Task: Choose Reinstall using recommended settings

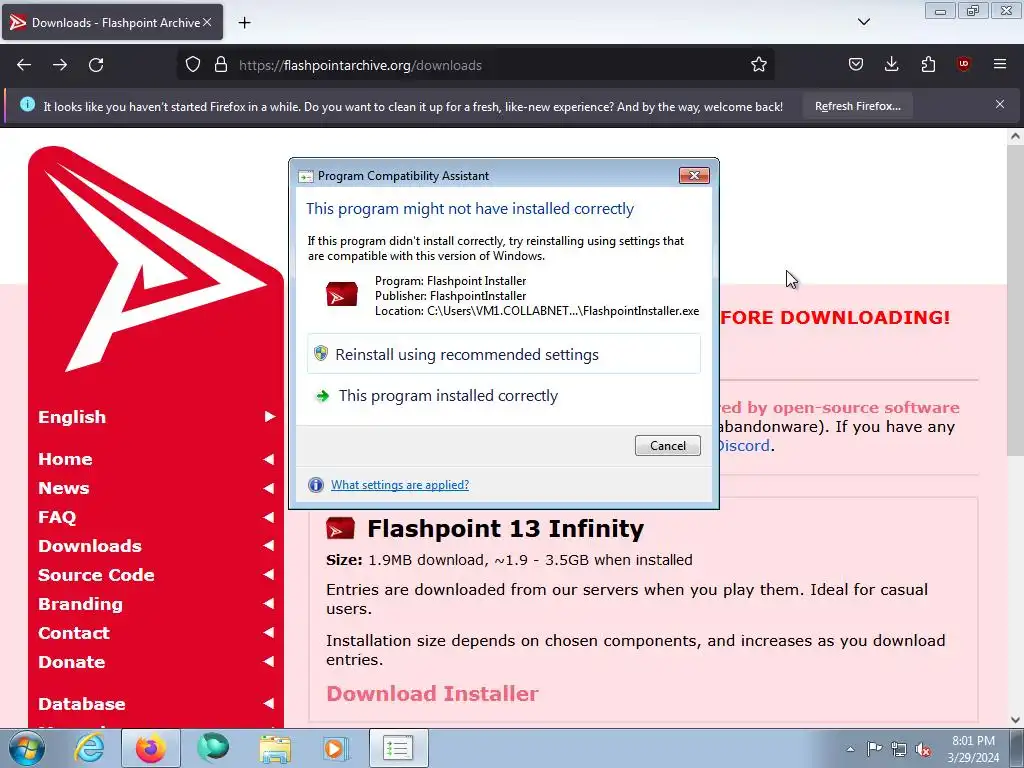Action: point(504,355)
